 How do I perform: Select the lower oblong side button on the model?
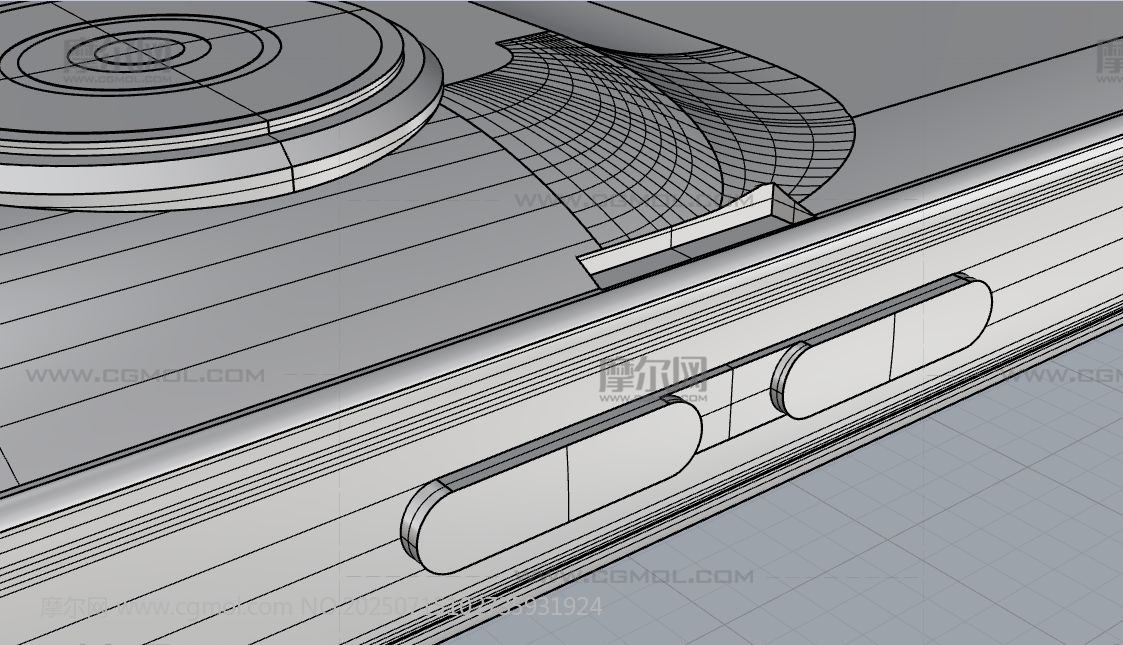point(551,485)
